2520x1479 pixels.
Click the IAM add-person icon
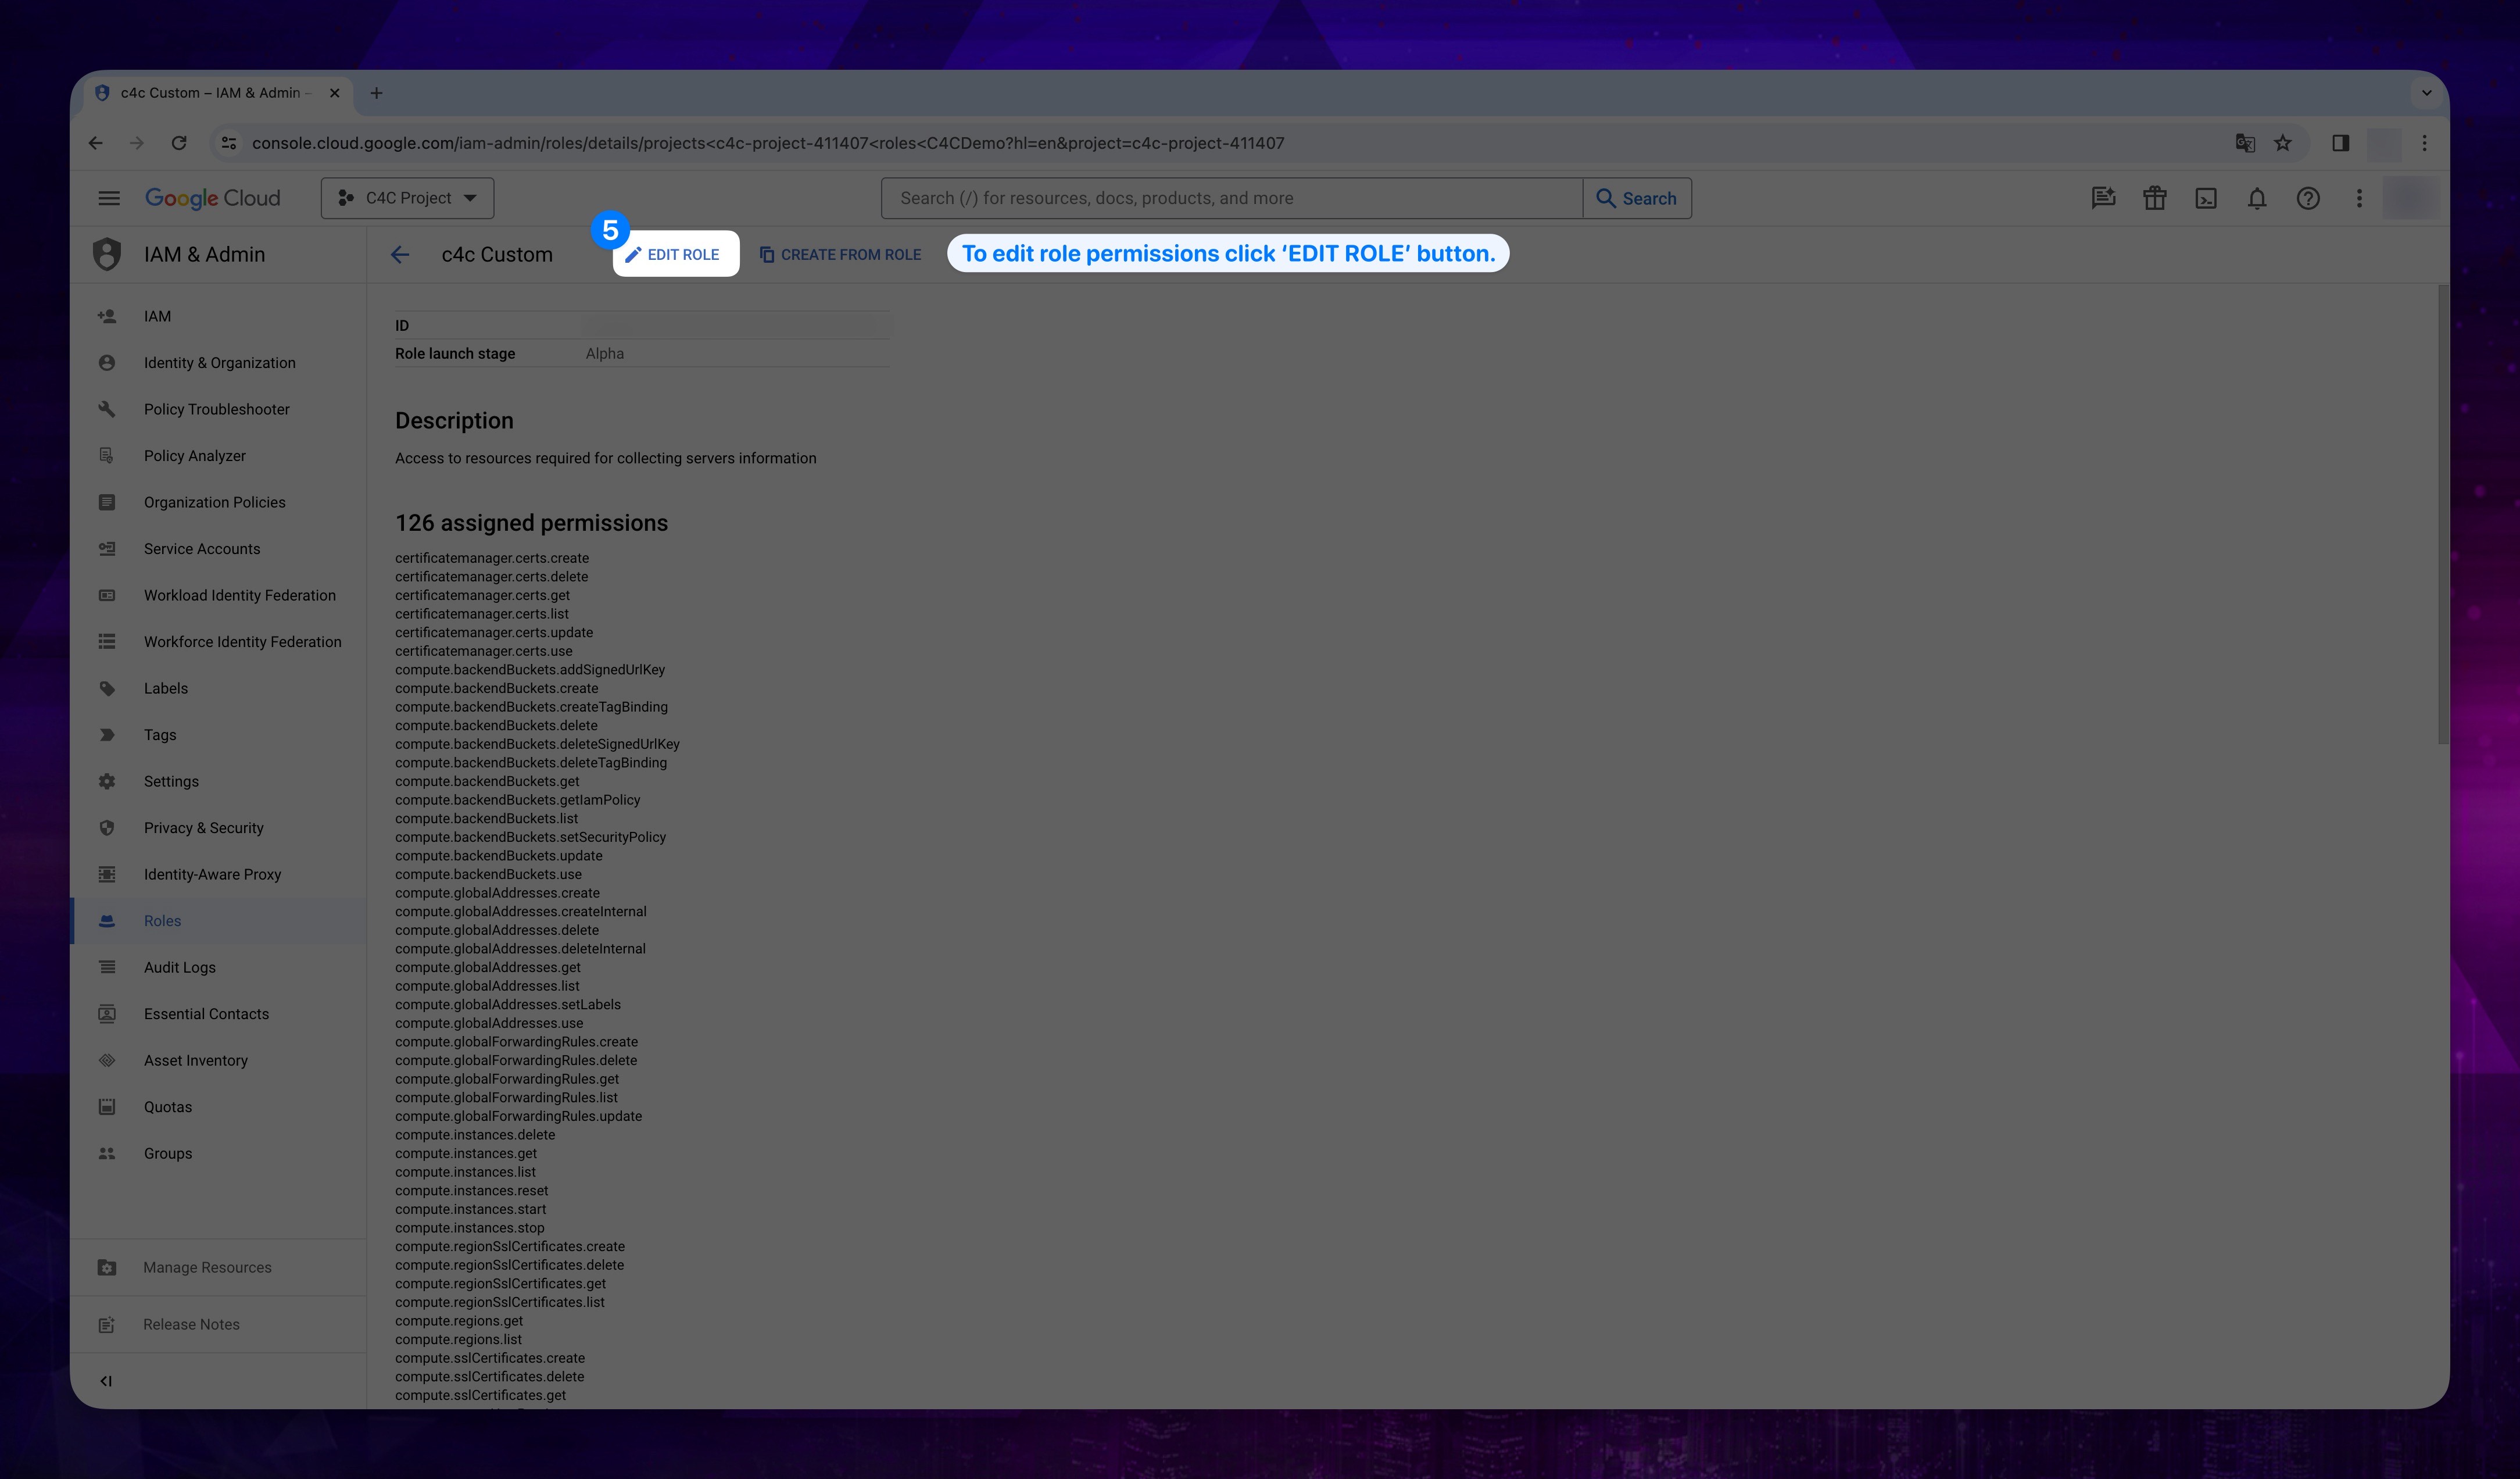click(x=107, y=316)
